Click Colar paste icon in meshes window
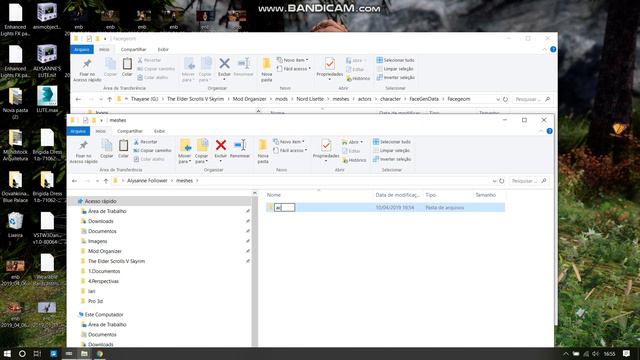This screenshot has width=640, height=360. [x=123, y=148]
